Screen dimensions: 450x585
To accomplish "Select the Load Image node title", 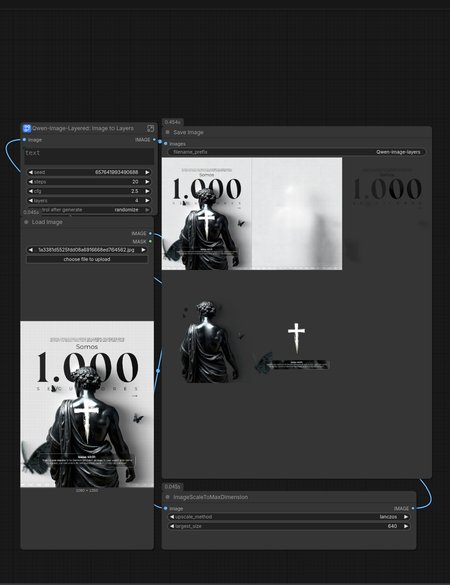I will [47, 222].
